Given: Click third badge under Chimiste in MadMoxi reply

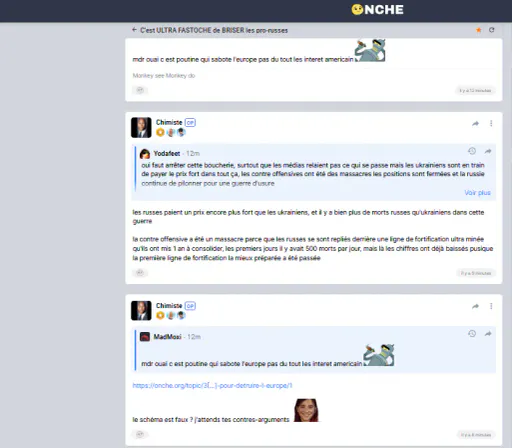Looking at the screenshot, I should point(181,315).
